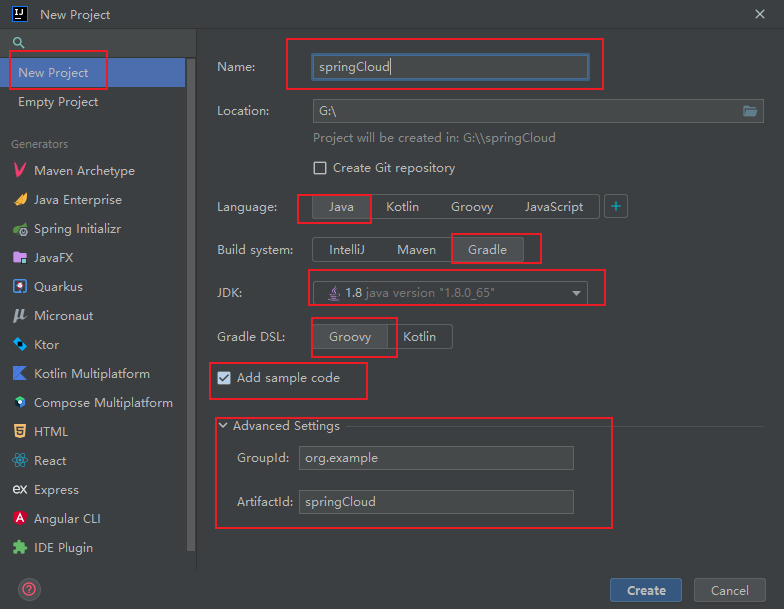Click the Cancel button
This screenshot has width=784, height=609.
(x=730, y=590)
